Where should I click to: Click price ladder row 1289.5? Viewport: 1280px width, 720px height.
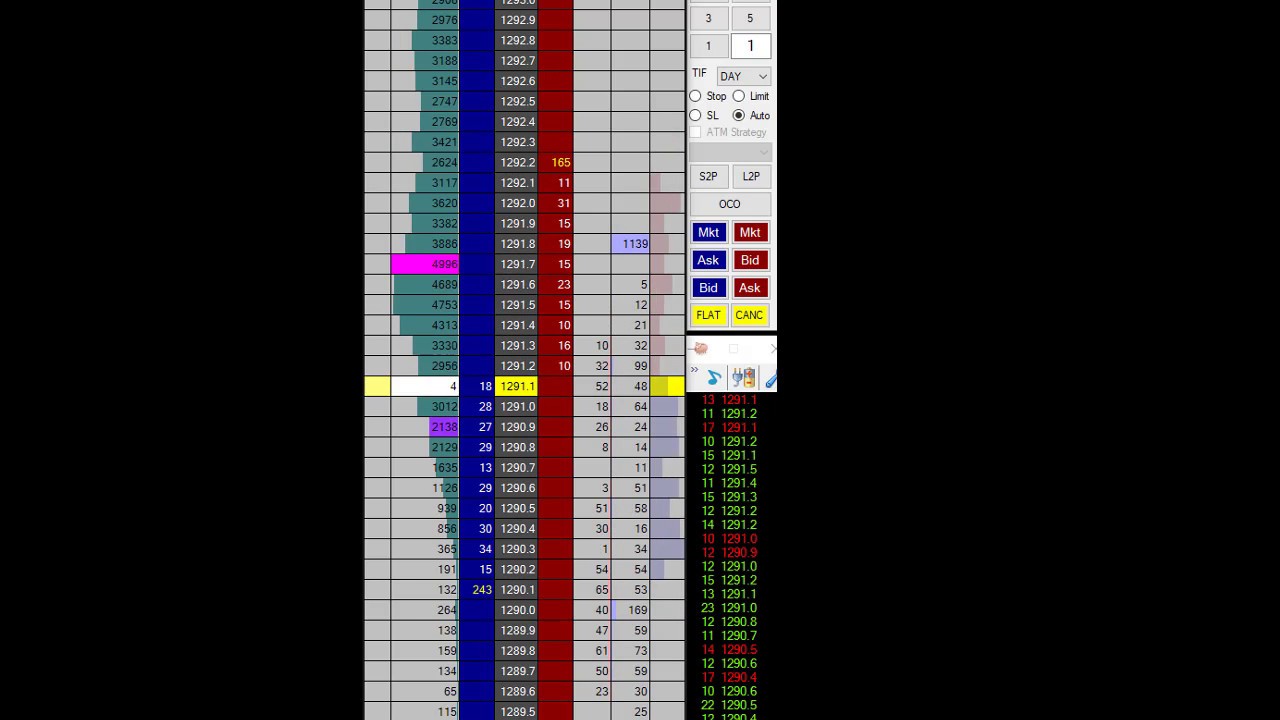pos(517,712)
